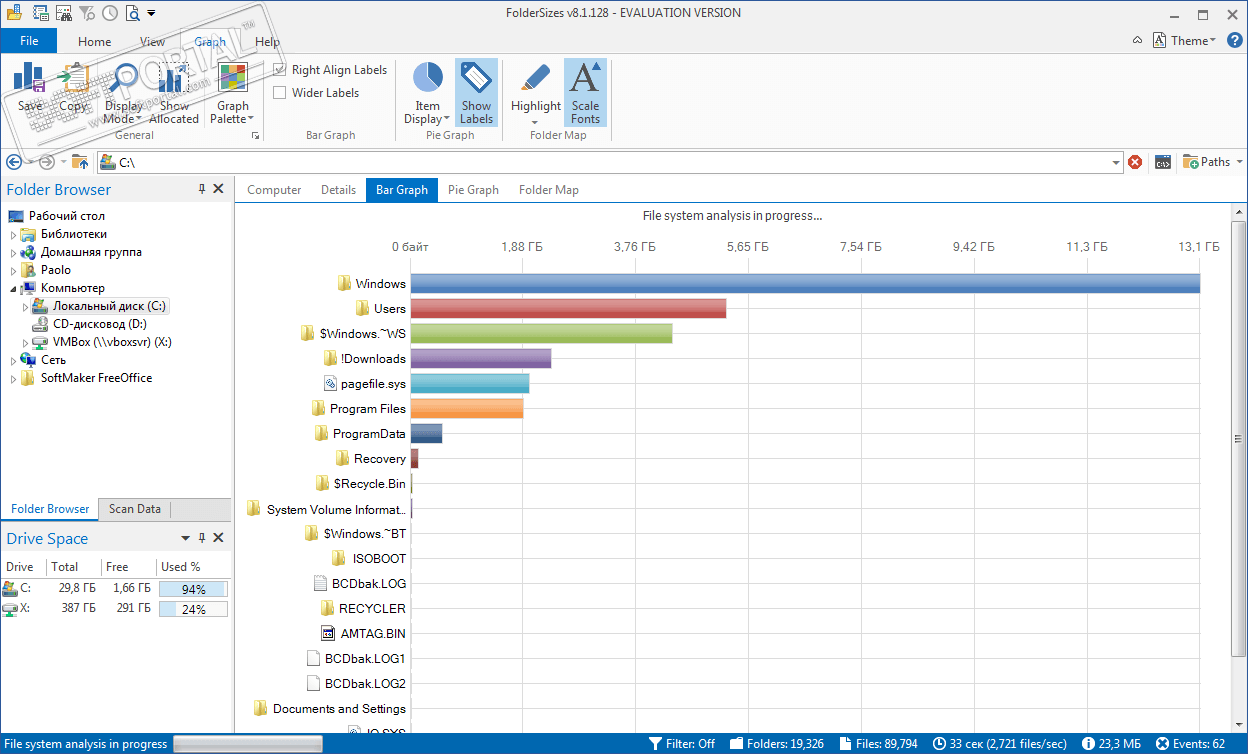Viewport: 1248px width, 754px height.
Task: Click the scan progress bar in status bar
Action: click(x=248, y=744)
